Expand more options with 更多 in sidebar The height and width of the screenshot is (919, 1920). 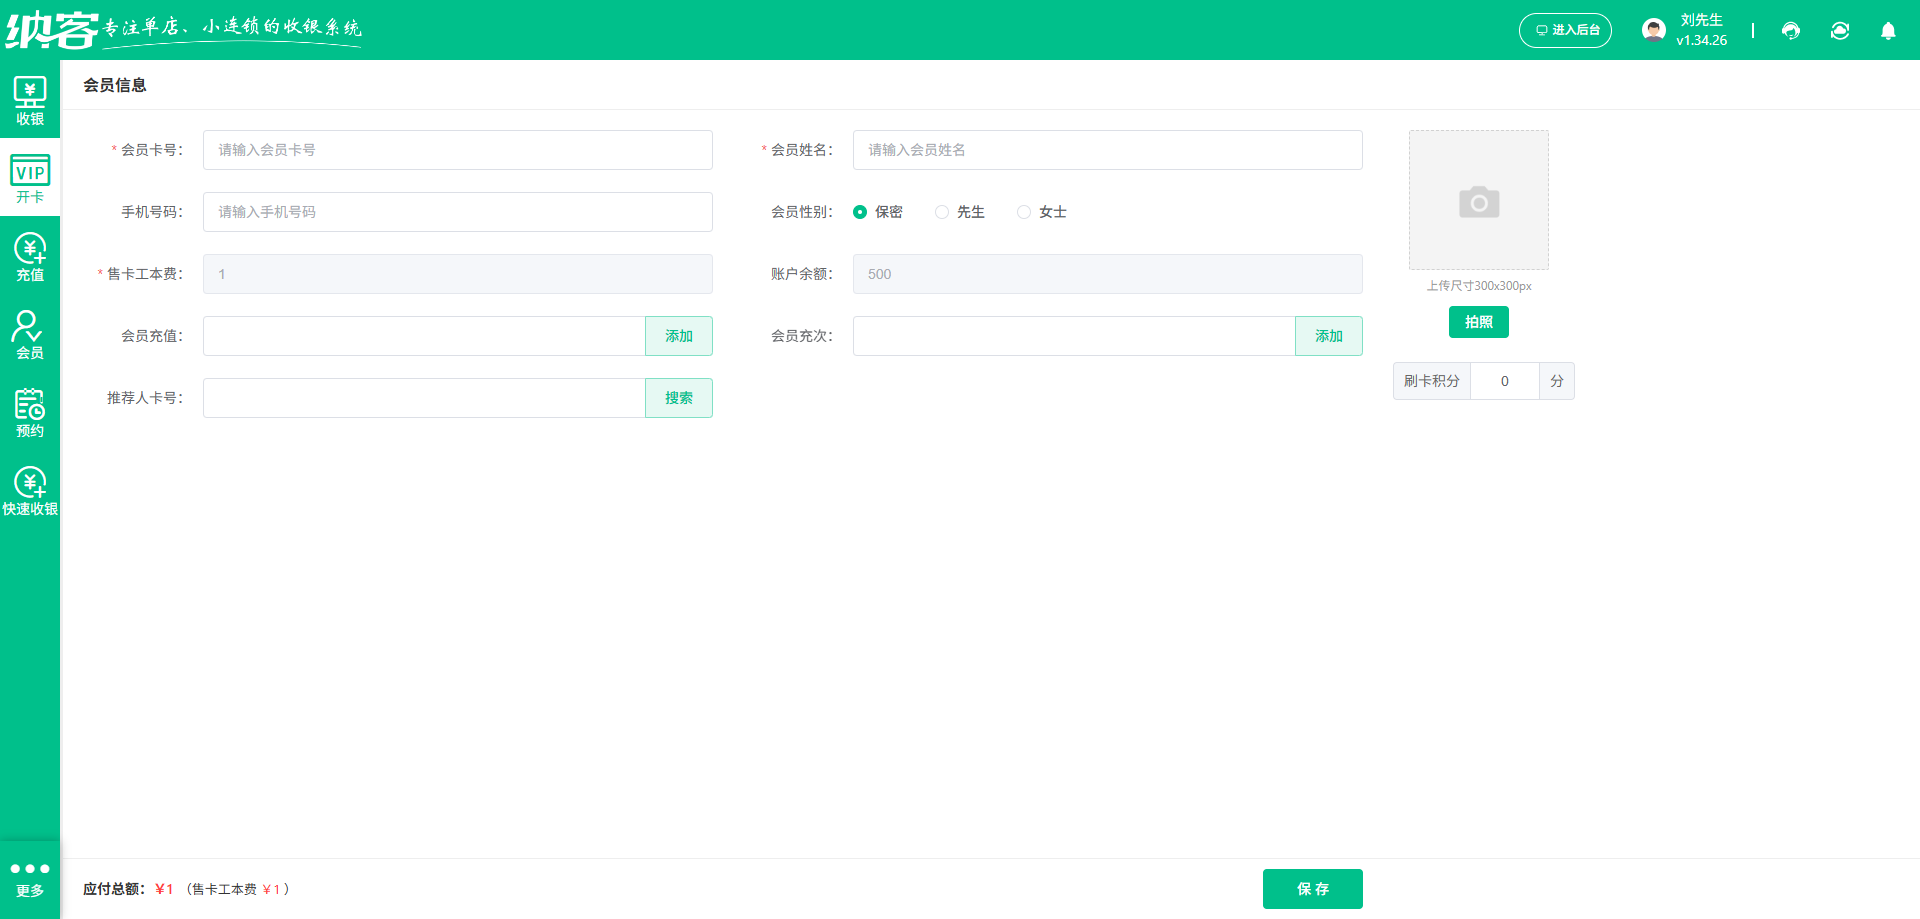pyautogui.click(x=30, y=875)
